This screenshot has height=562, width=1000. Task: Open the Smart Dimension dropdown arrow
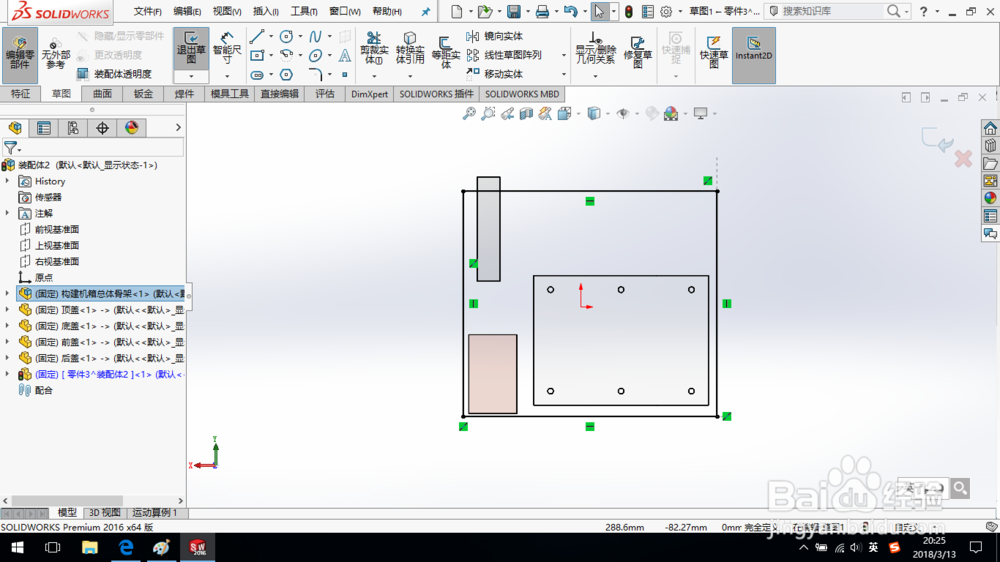click(227, 77)
